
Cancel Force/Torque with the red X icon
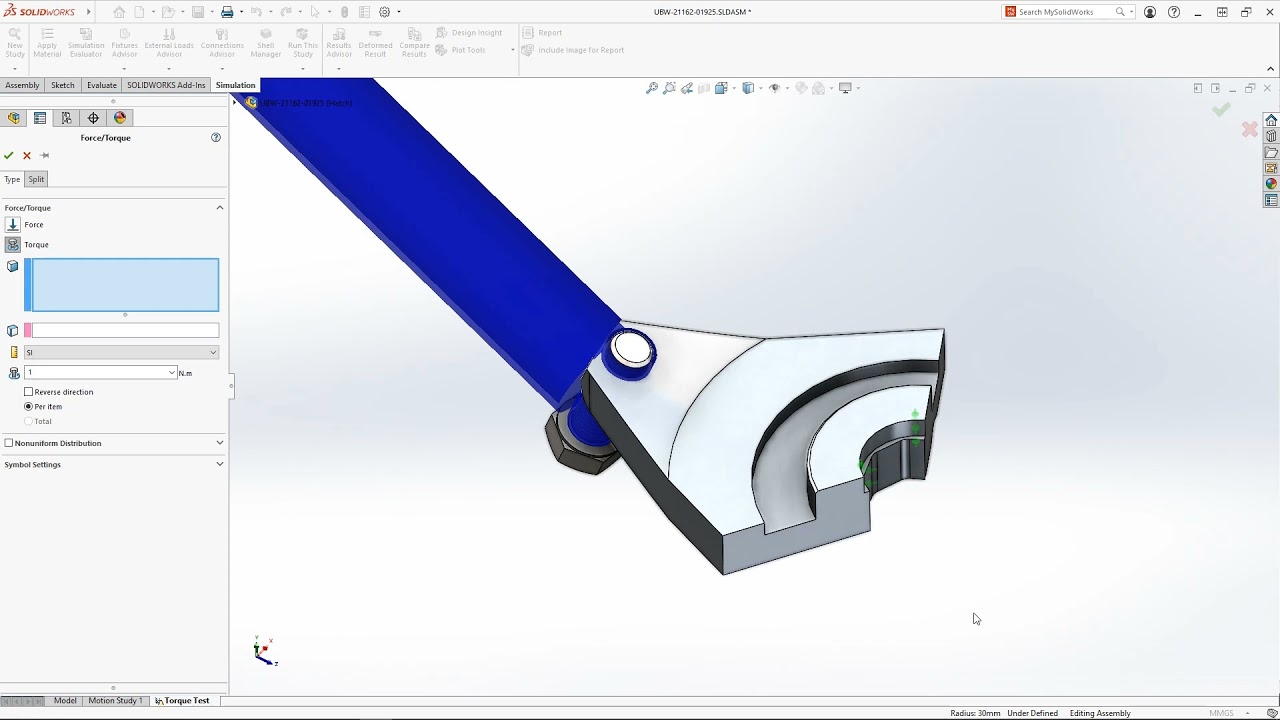coord(27,155)
